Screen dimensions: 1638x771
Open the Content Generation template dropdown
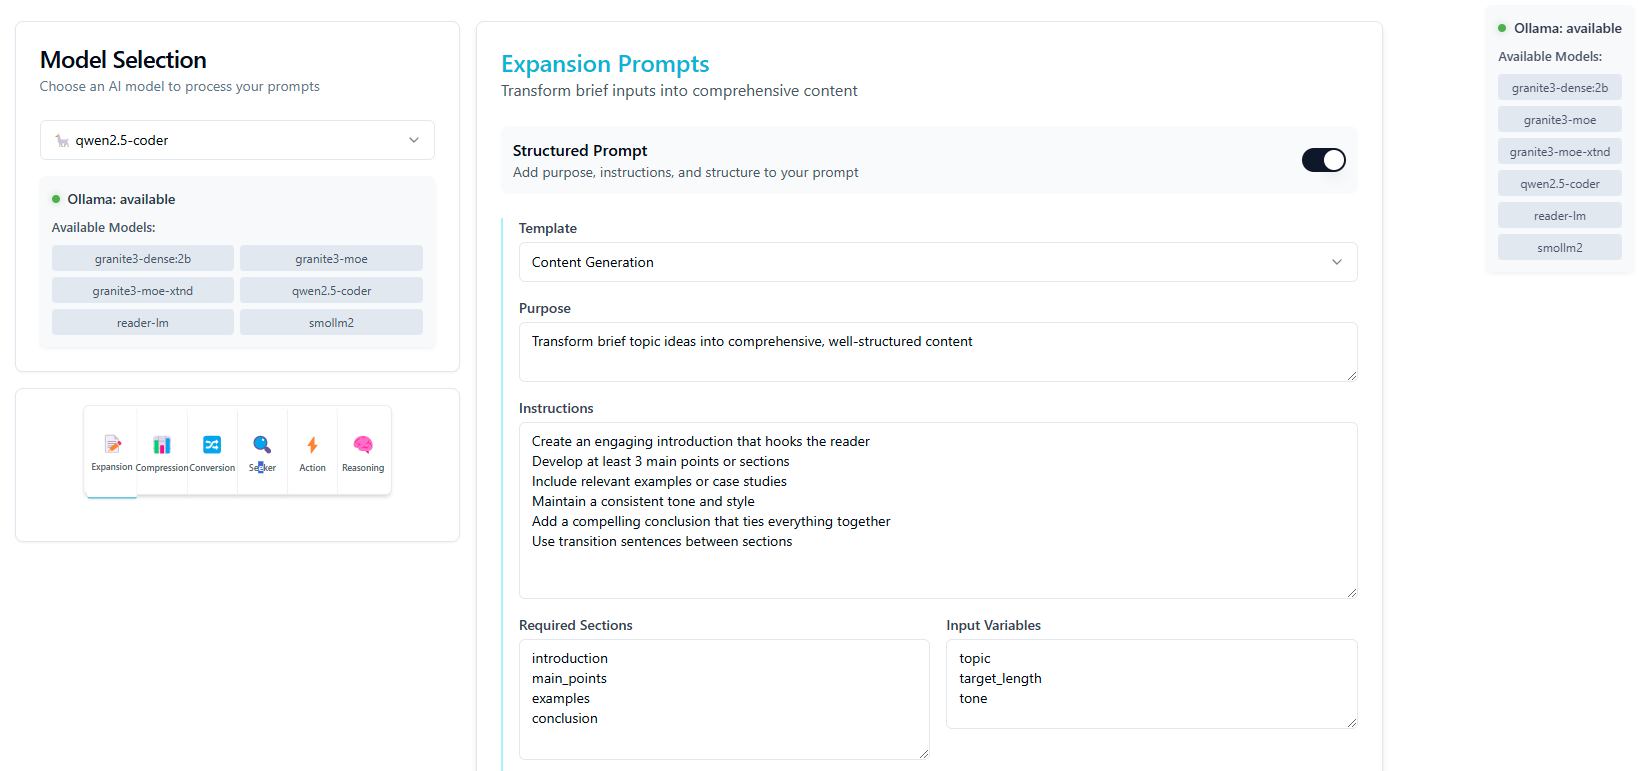click(938, 262)
